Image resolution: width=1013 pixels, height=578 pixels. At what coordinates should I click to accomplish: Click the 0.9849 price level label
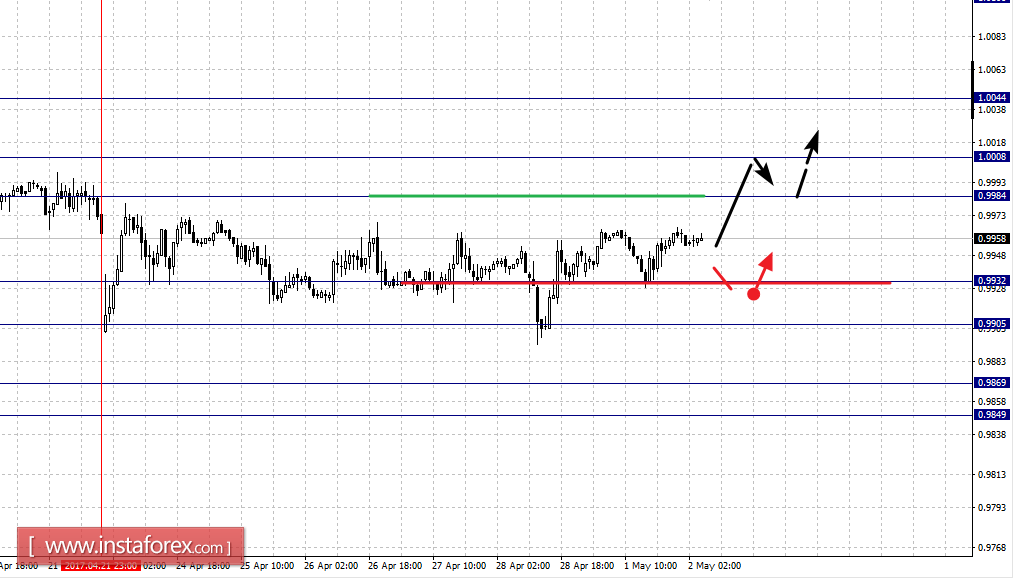click(992, 415)
